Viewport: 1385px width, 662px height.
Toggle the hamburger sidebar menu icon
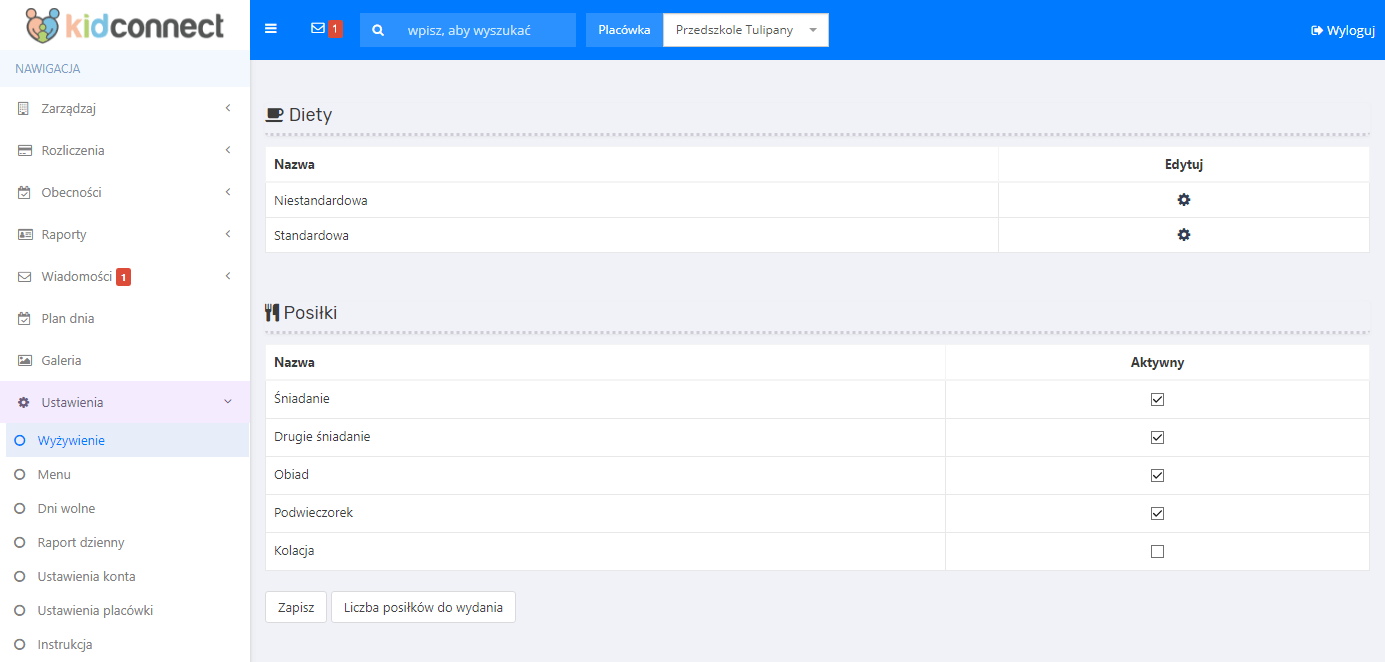[271, 29]
